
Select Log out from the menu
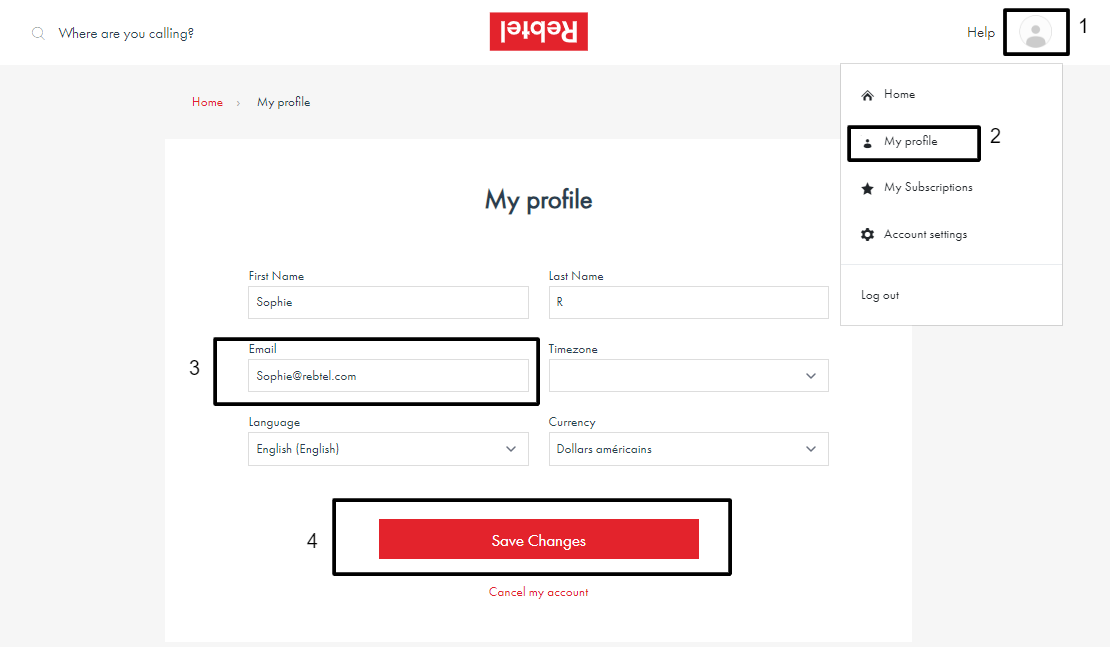click(880, 296)
